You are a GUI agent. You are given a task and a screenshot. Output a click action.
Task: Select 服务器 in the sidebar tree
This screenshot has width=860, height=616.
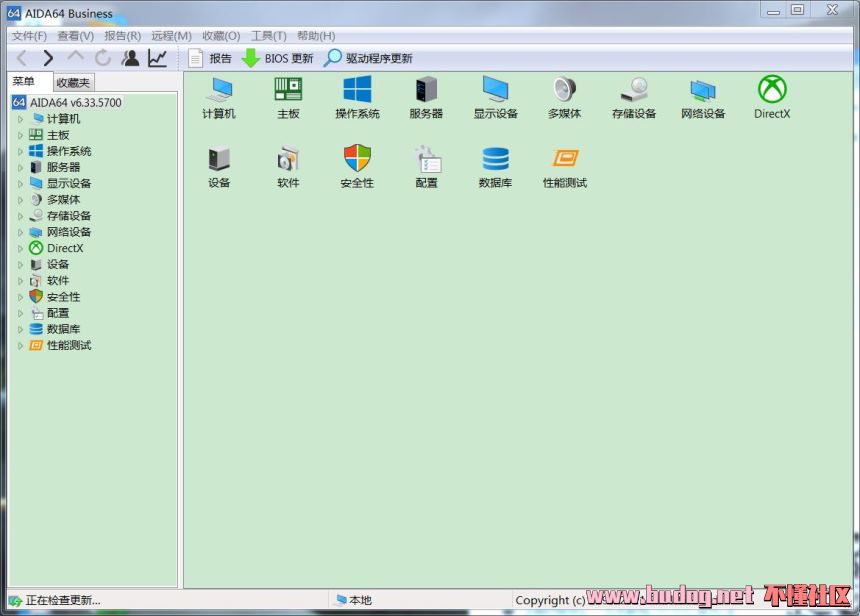pos(63,167)
